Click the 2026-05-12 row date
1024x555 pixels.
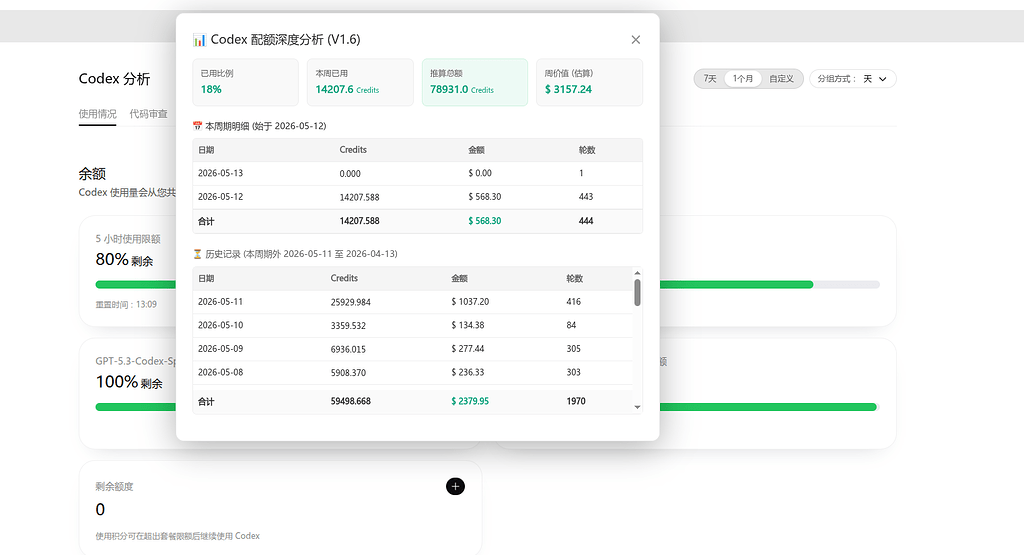coord(220,197)
